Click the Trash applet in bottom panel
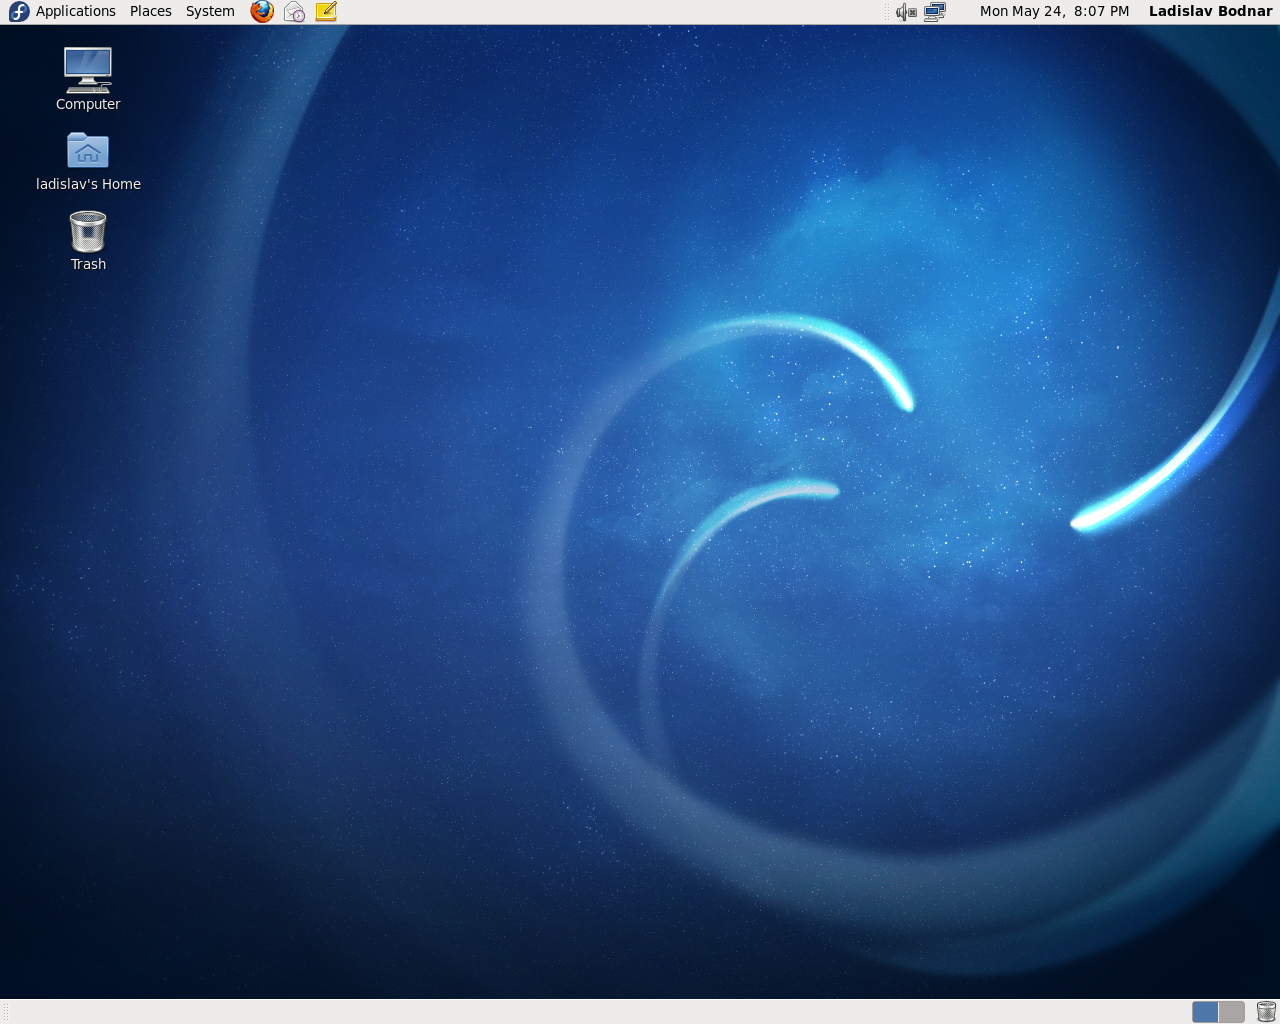Screen dimensions: 1280x1024 pos(1266,1012)
